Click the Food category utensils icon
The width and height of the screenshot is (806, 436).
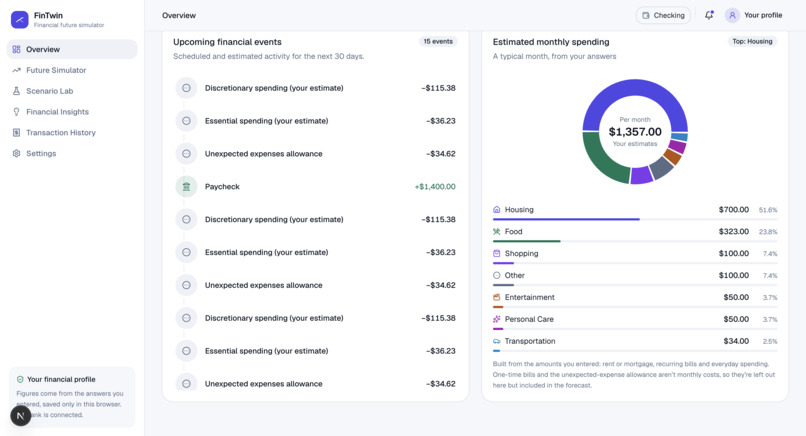tap(497, 232)
